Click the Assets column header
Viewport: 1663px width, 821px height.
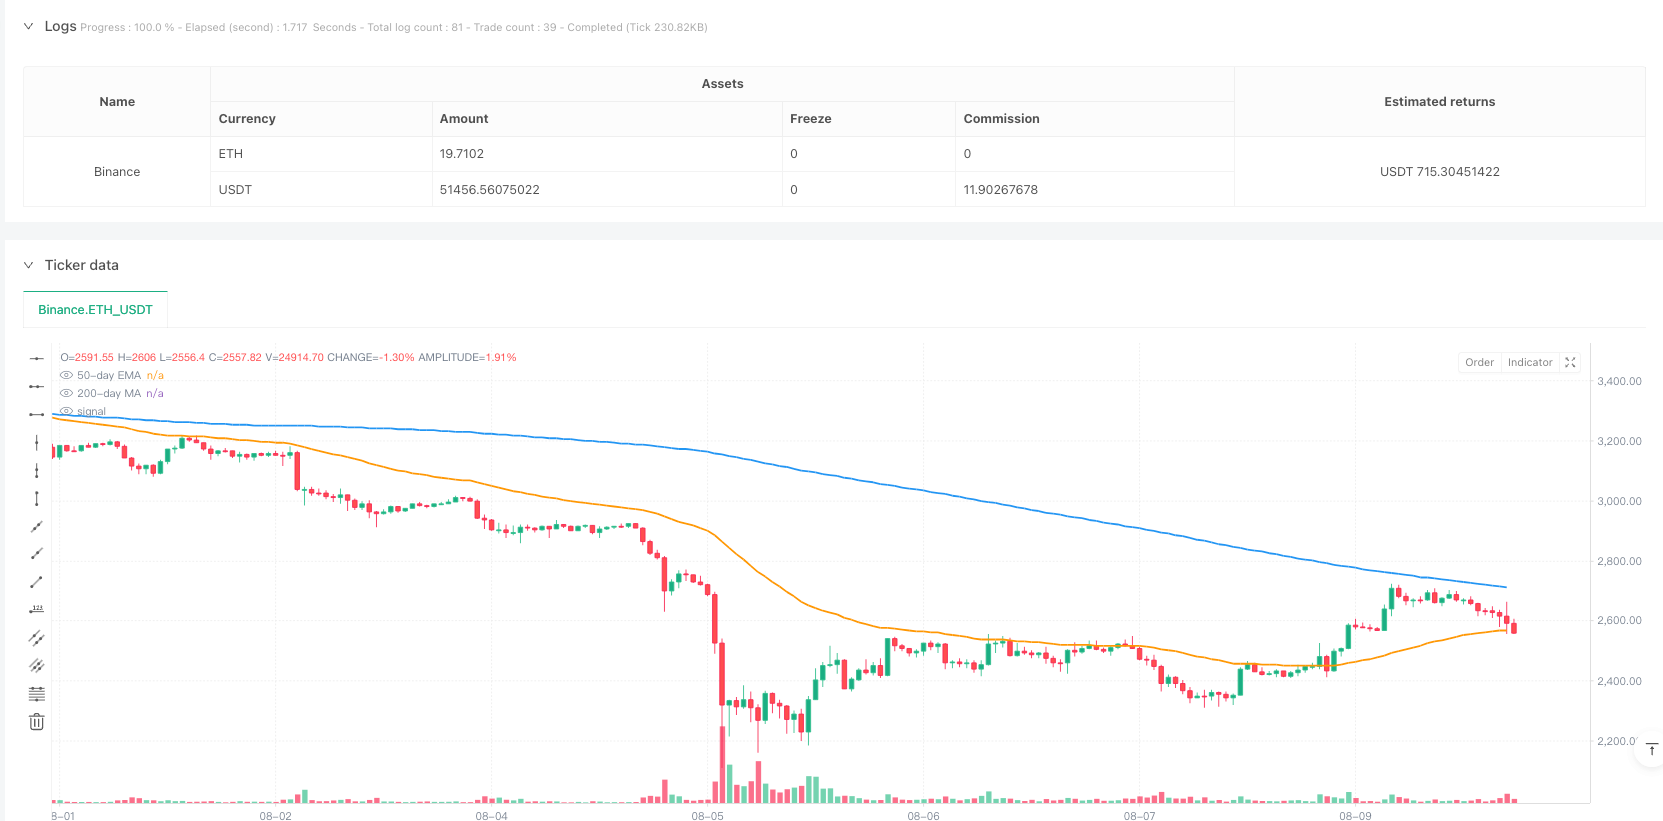pos(722,84)
